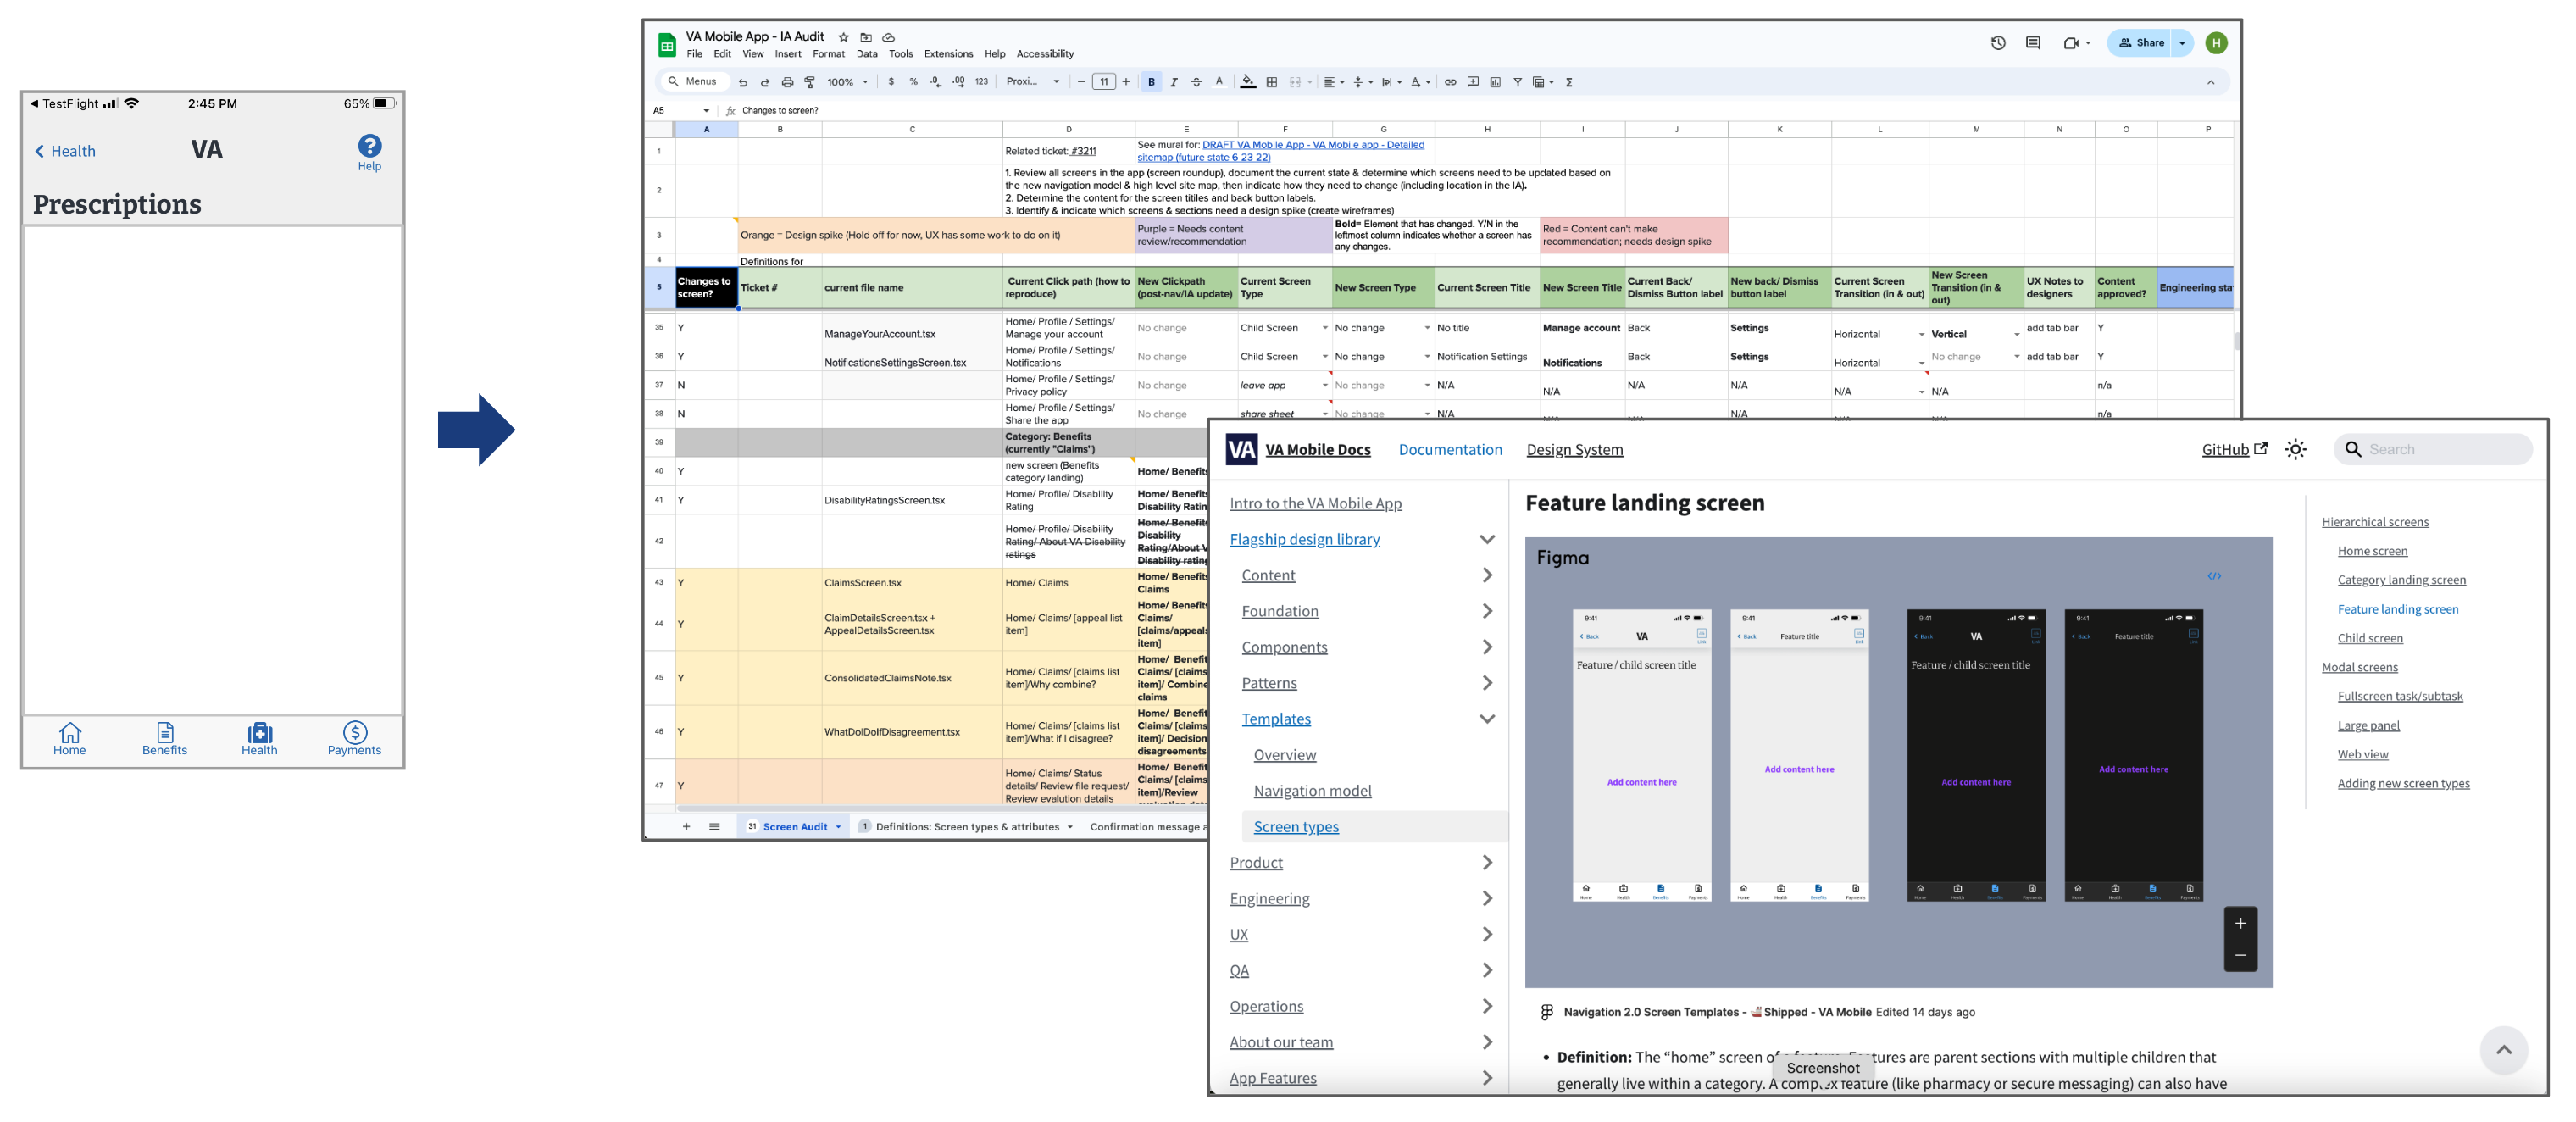Collapse Flagship design library section

pyautogui.click(x=1487, y=540)
